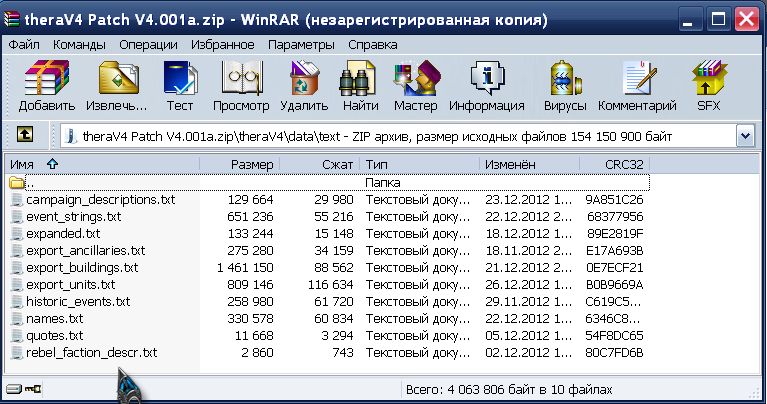Run the Тест archive check icon
Viewport: 767px width, 404px height.
(x=180, y=78)
